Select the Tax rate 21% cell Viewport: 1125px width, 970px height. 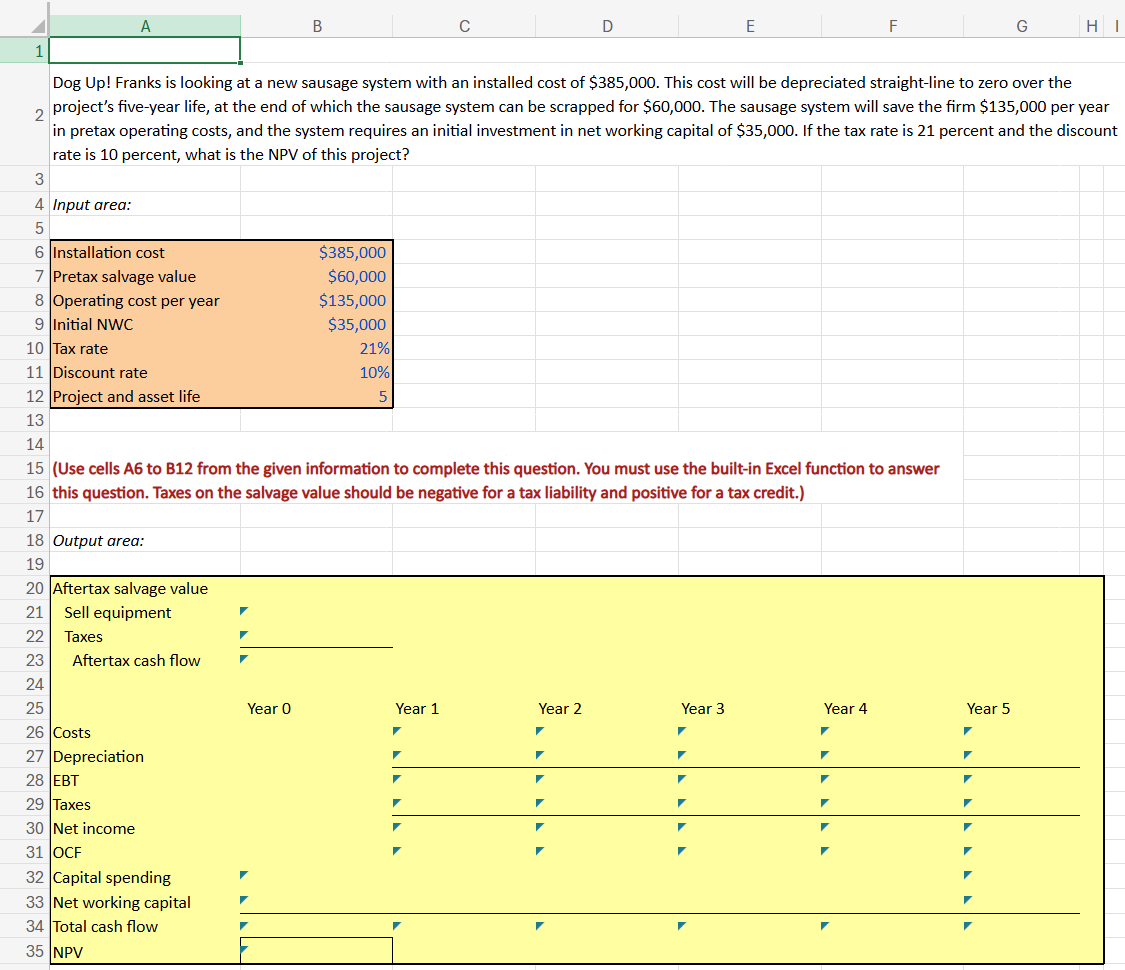point(316,348)
